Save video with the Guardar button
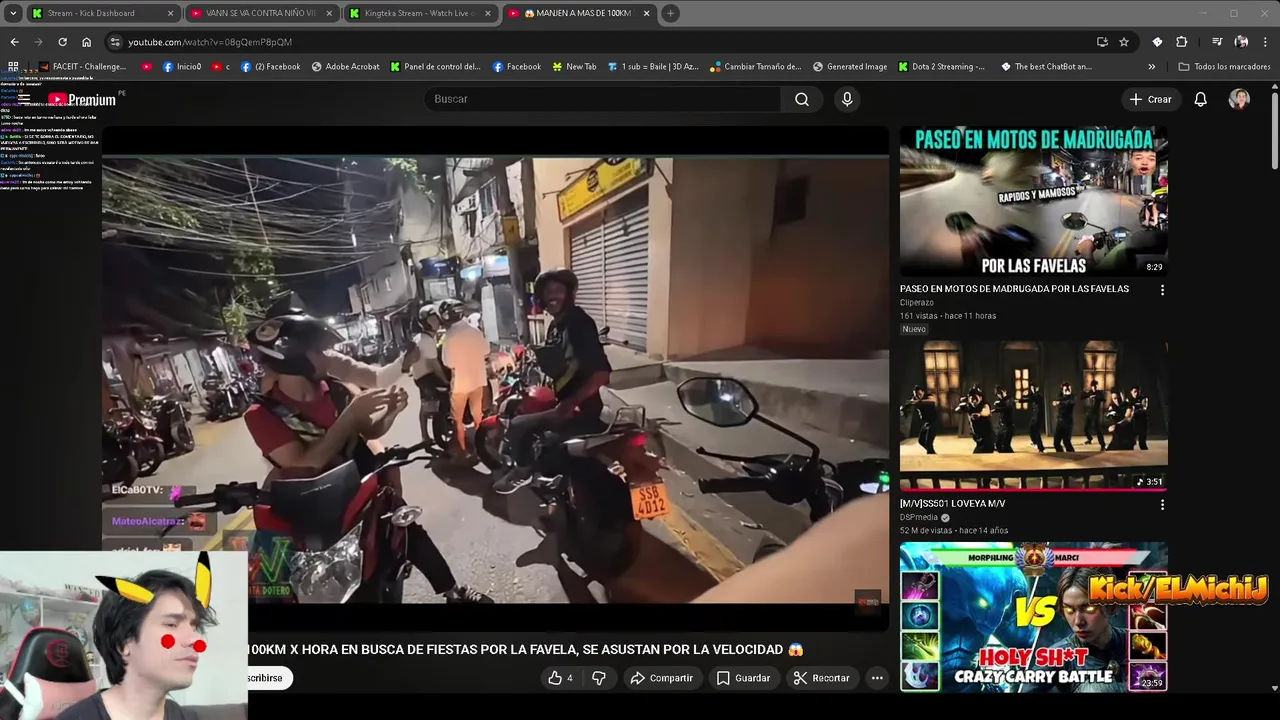Screen dimensions: 1280x720 click(x=743, y=678)
